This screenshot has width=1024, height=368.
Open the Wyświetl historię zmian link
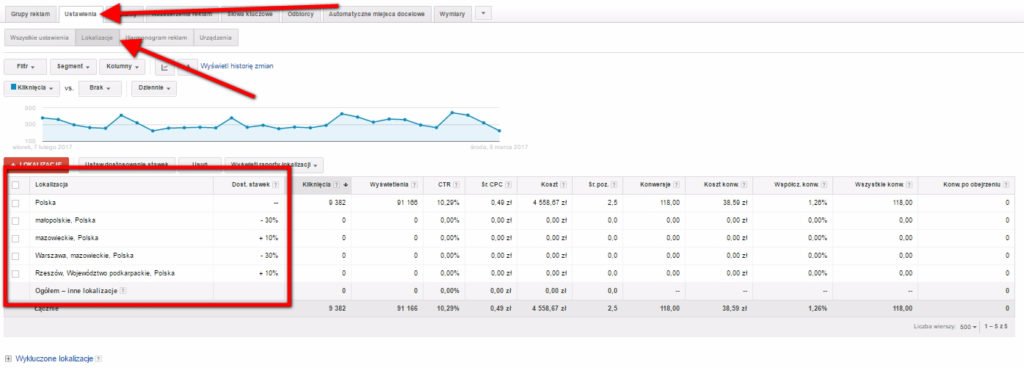(x=237, y=66)
